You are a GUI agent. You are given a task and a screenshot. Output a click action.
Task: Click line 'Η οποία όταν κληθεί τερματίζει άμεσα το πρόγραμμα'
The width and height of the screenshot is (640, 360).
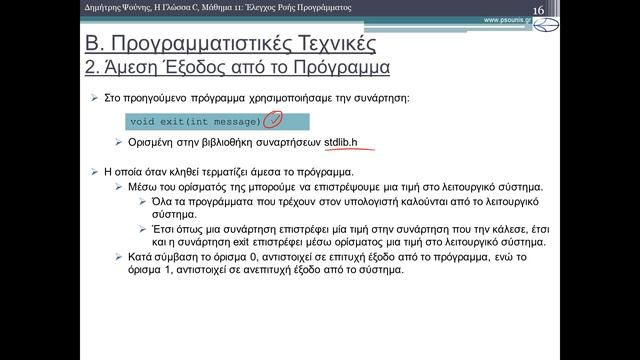(x=229, y=172)
